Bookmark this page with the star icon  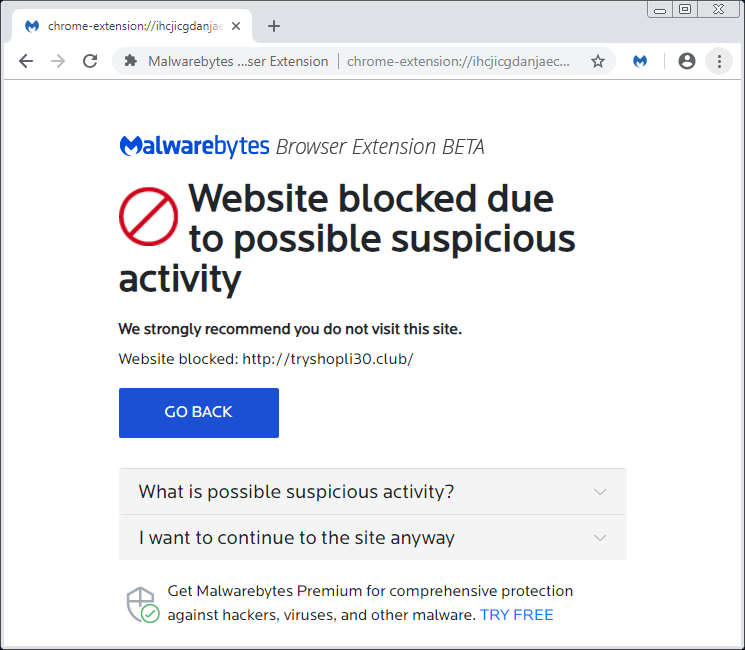click(598, 61)
